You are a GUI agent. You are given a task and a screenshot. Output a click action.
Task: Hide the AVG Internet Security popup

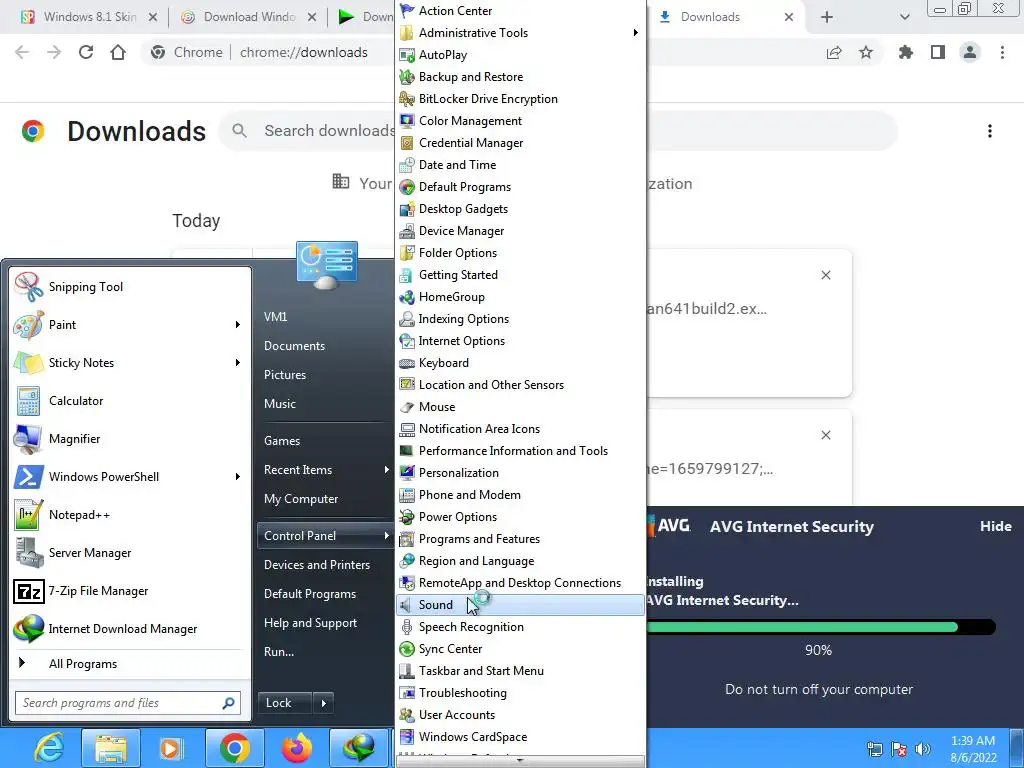point(995,526)
